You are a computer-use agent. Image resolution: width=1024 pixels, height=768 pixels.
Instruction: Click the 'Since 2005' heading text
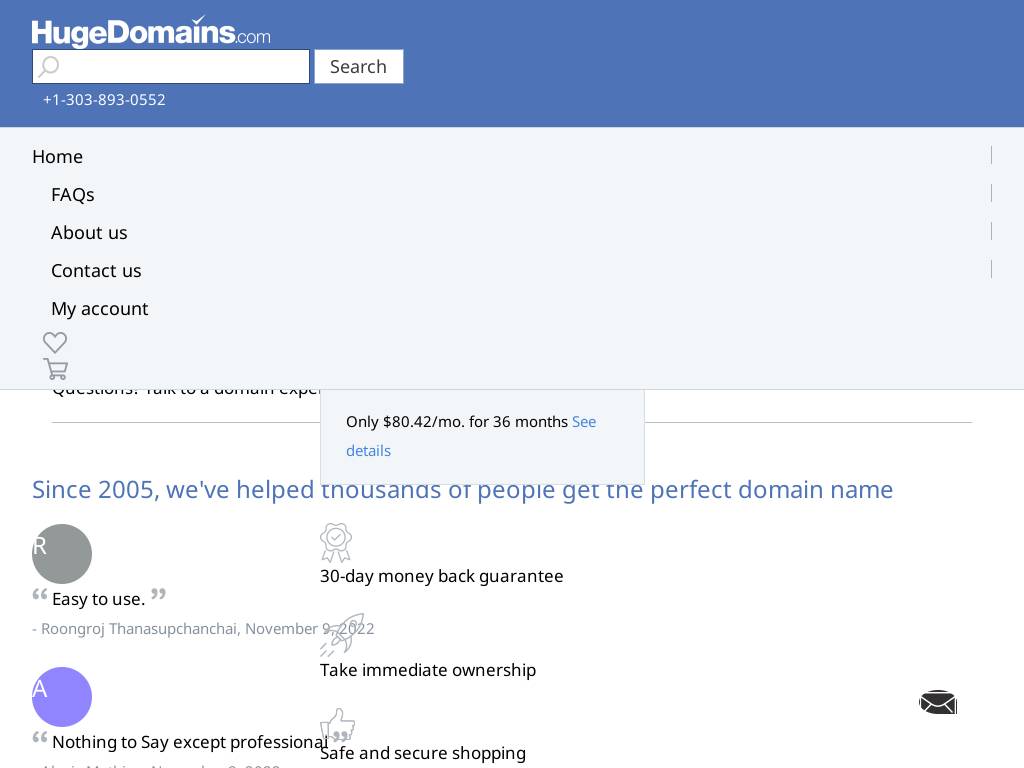tap(462, 490)
